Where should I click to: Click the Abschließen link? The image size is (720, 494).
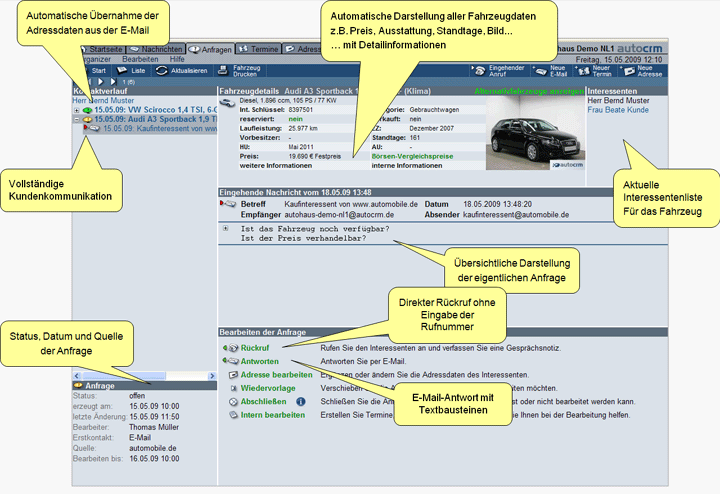(264, 402)
